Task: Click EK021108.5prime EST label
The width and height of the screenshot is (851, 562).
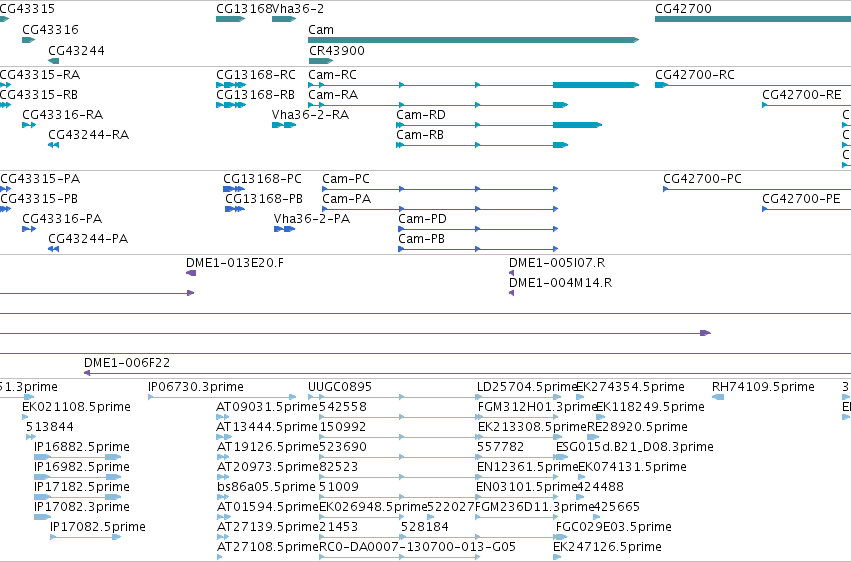Action: point(76,407)
